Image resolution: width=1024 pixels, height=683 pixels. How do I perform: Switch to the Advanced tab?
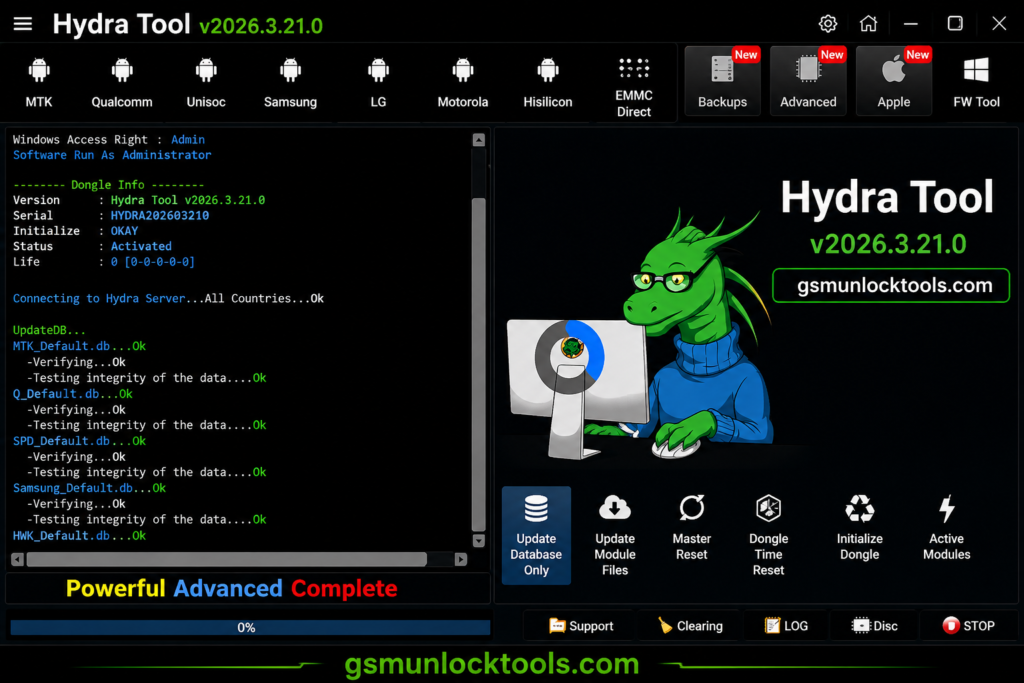808,81
